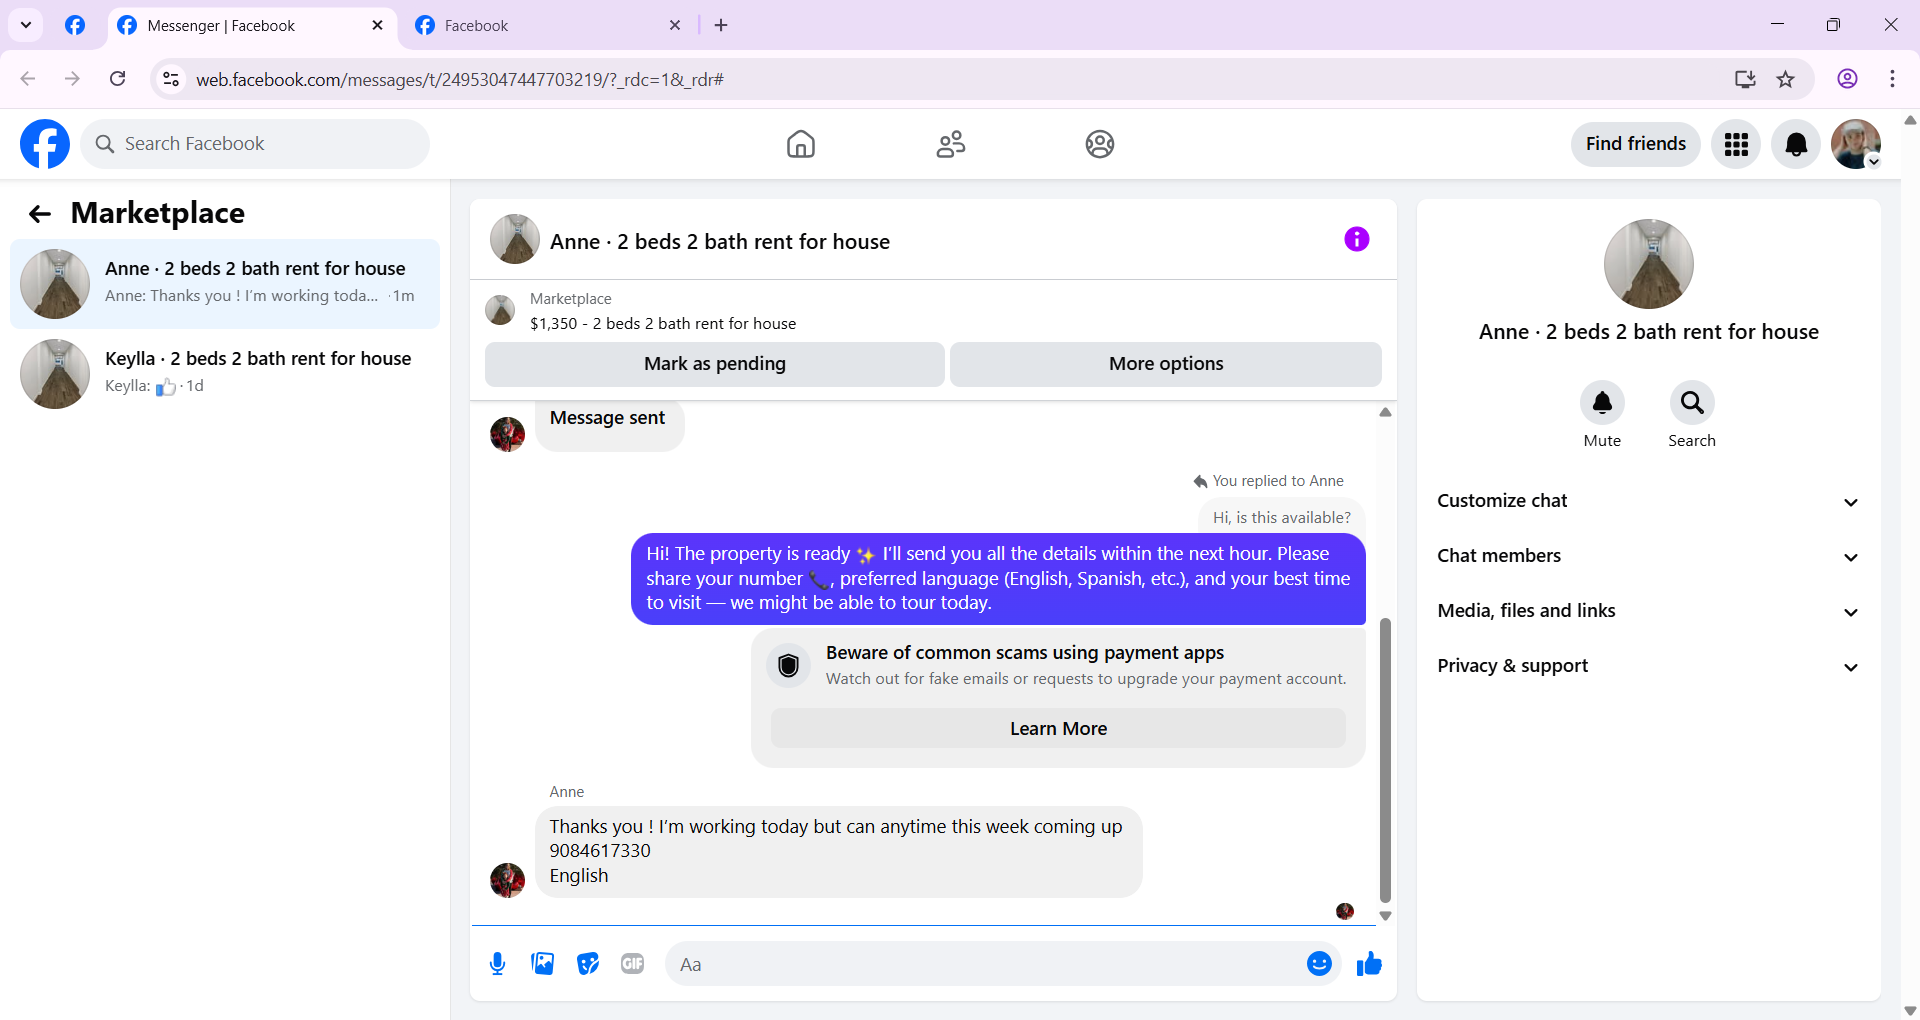Open the Facebook home feed icon
Screen dimensions: 1920x1020
[800, 144]
